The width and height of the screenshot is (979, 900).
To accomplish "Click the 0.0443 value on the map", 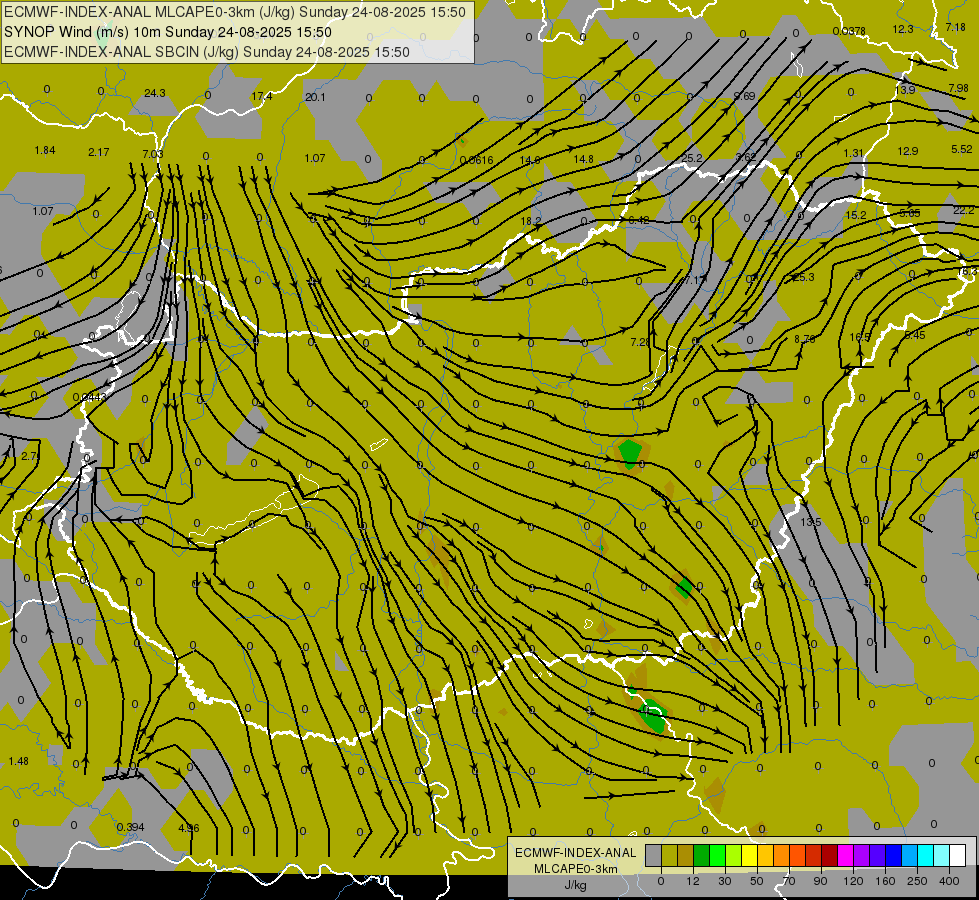I will click(89, 397).
